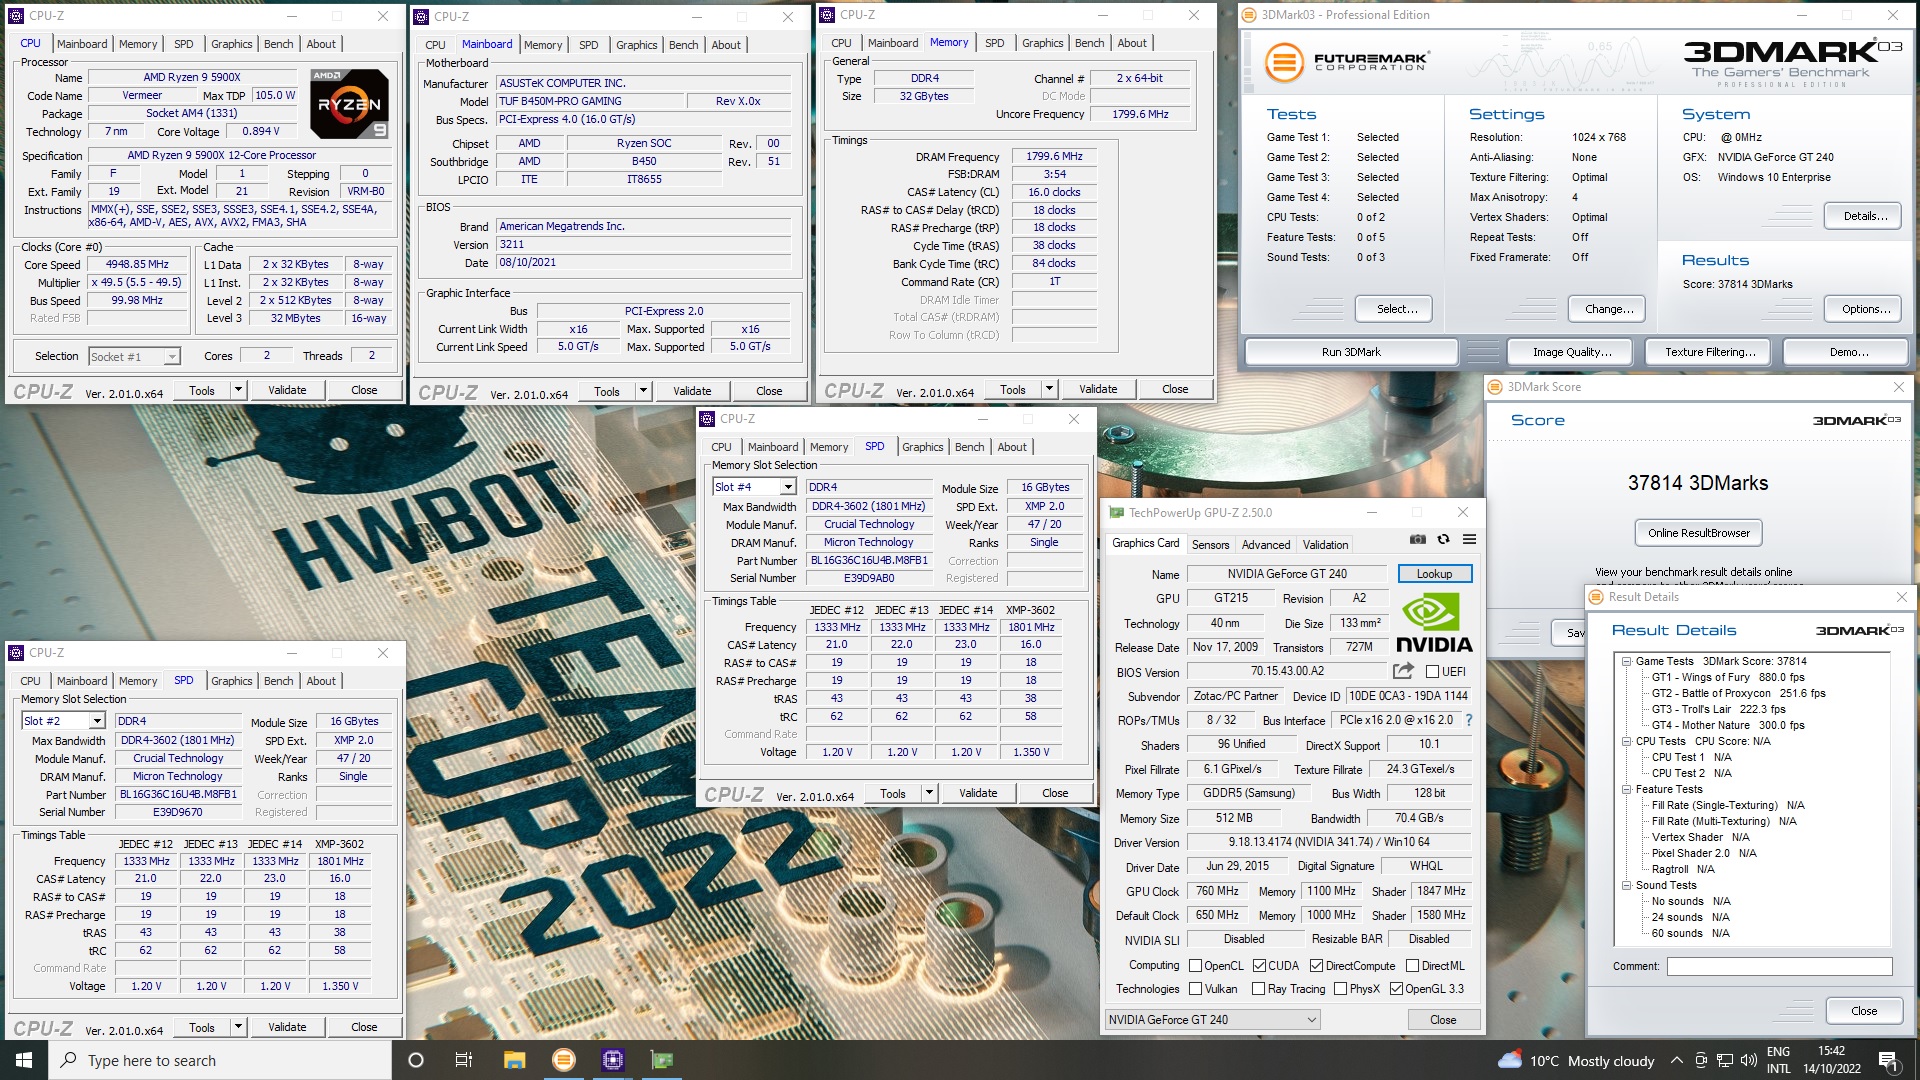Collapse the CPU Tests tree node

click(1626, 741)
